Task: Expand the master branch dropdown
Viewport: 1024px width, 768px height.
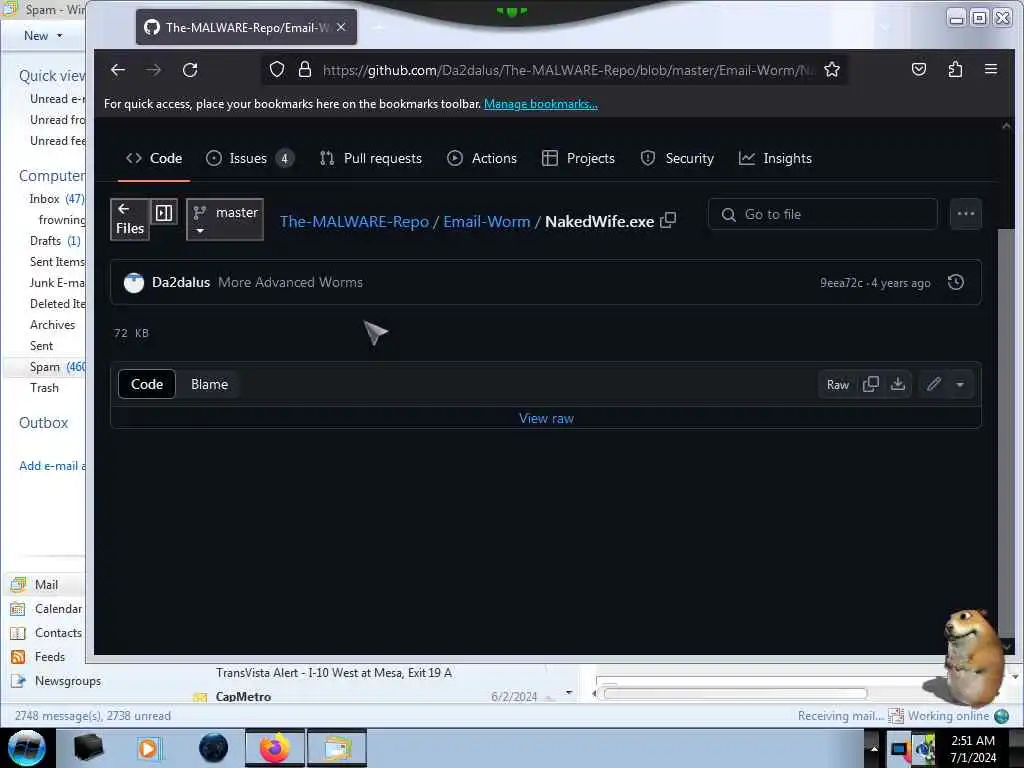Action: coord(225,219)
